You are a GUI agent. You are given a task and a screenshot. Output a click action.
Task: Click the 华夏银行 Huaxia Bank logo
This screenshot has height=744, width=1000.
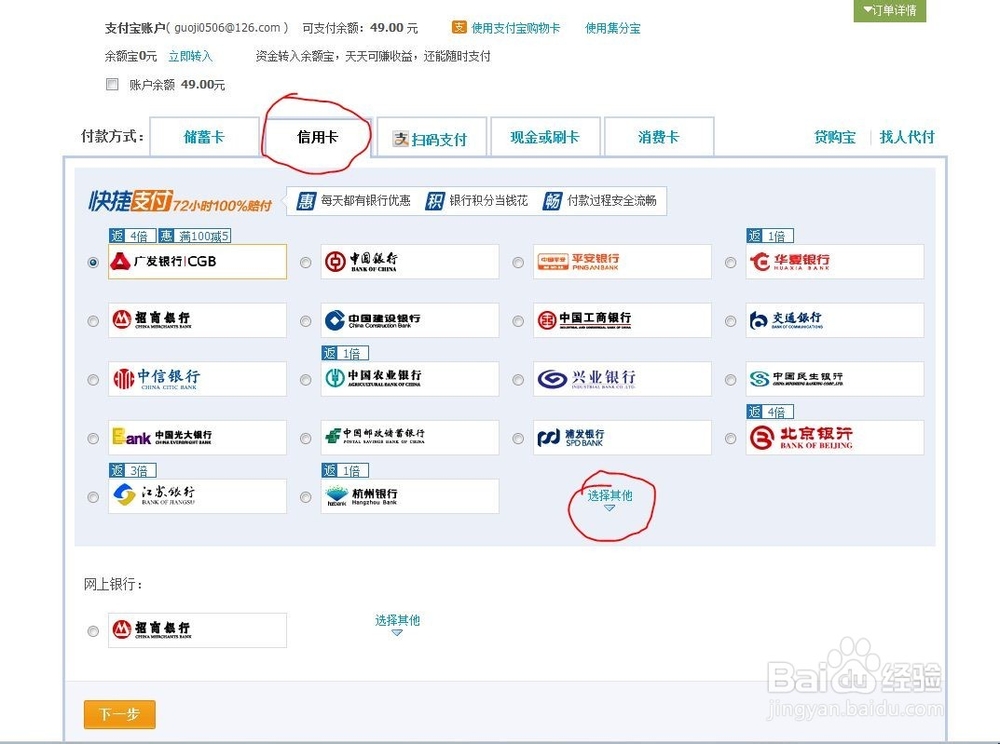point(835,261)
